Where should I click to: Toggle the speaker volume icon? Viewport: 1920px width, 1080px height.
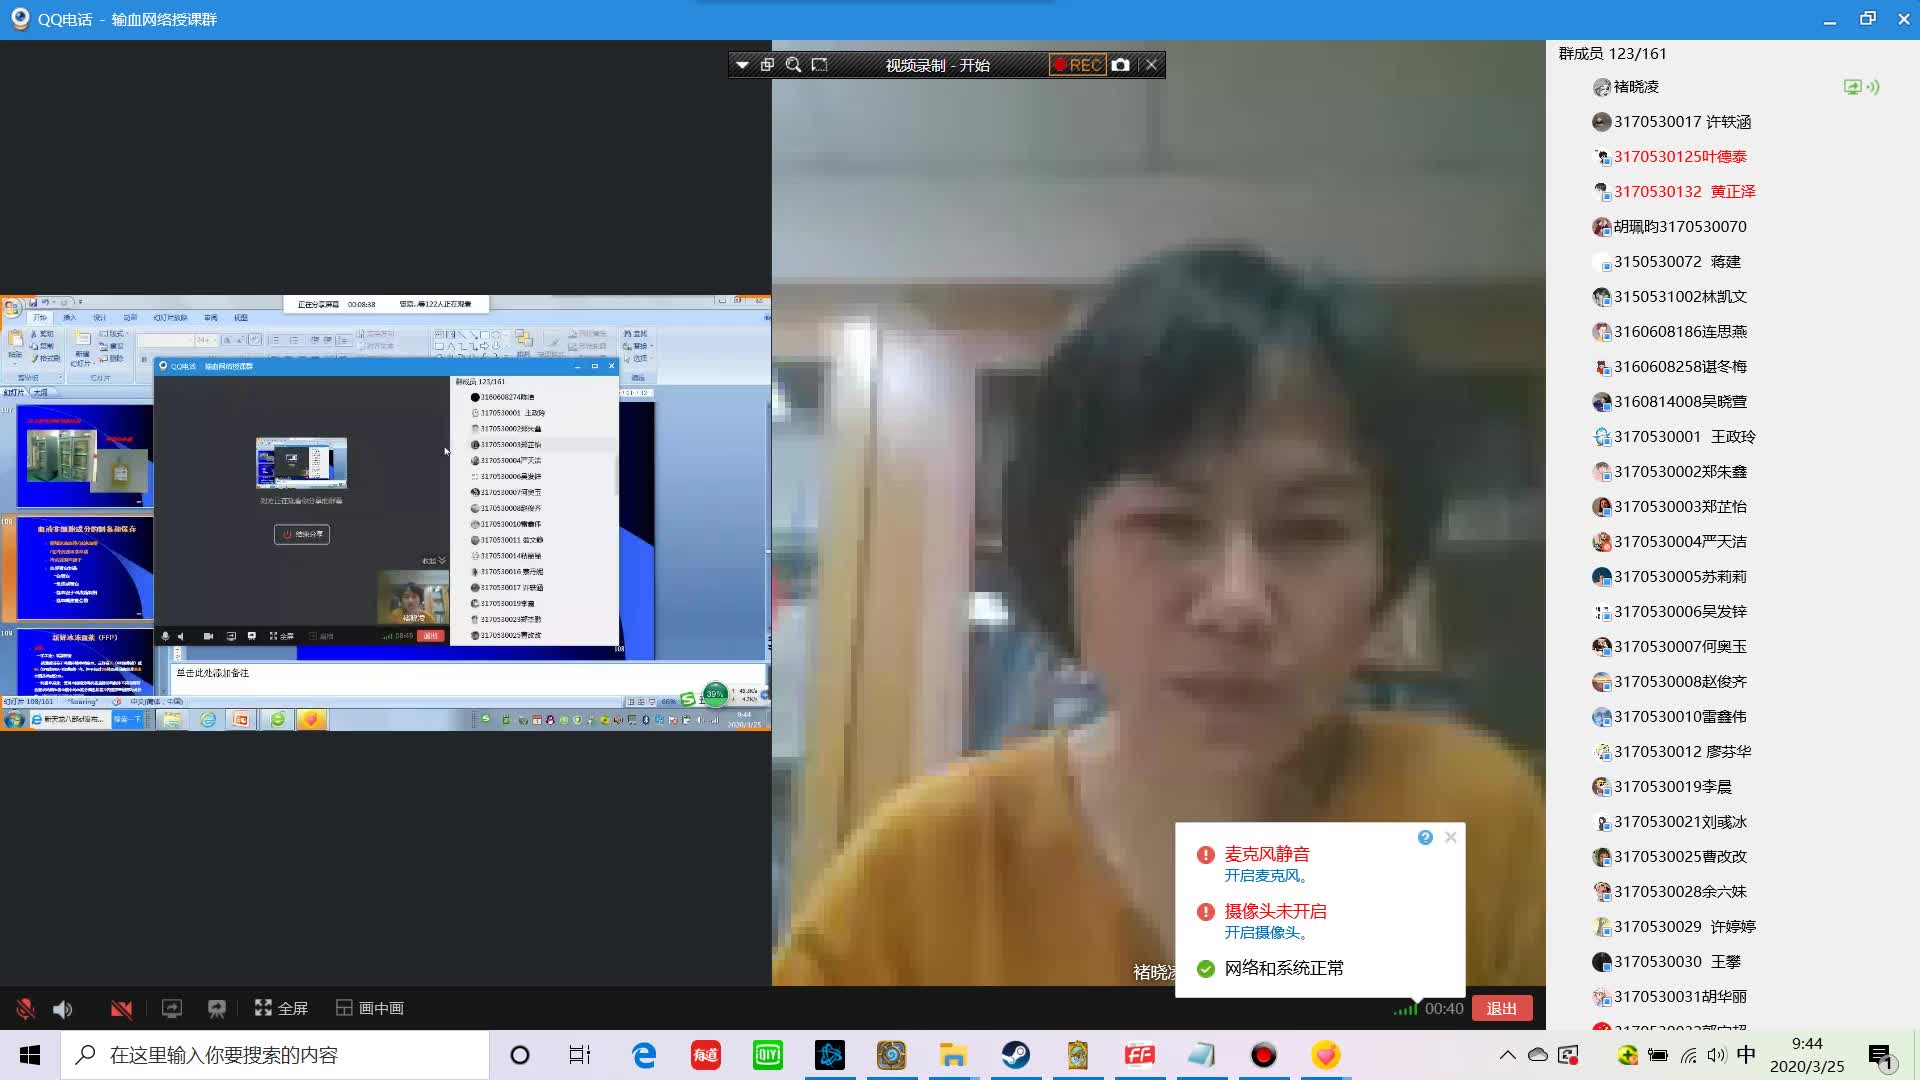(63, 1009)
